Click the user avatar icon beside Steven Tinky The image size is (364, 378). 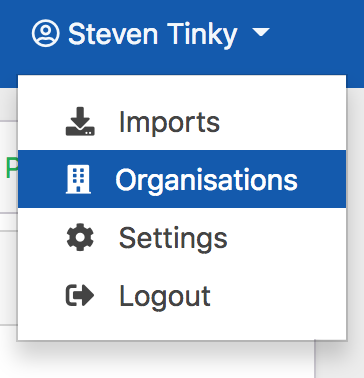coord(46,33)
